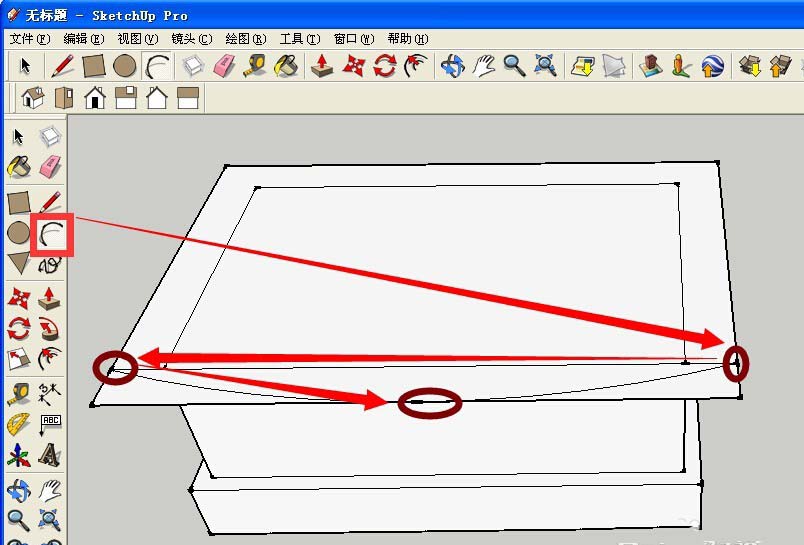Select the Pan hand tool in Getting Started toolbar
This screenshot has height=545, width=804.
point(483,66)
